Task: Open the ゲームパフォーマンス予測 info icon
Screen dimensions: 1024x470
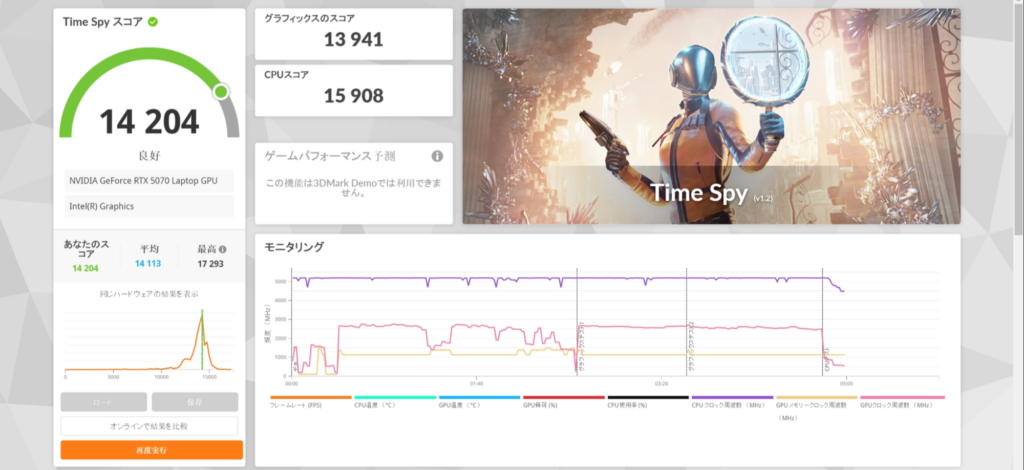Action: 437,156
